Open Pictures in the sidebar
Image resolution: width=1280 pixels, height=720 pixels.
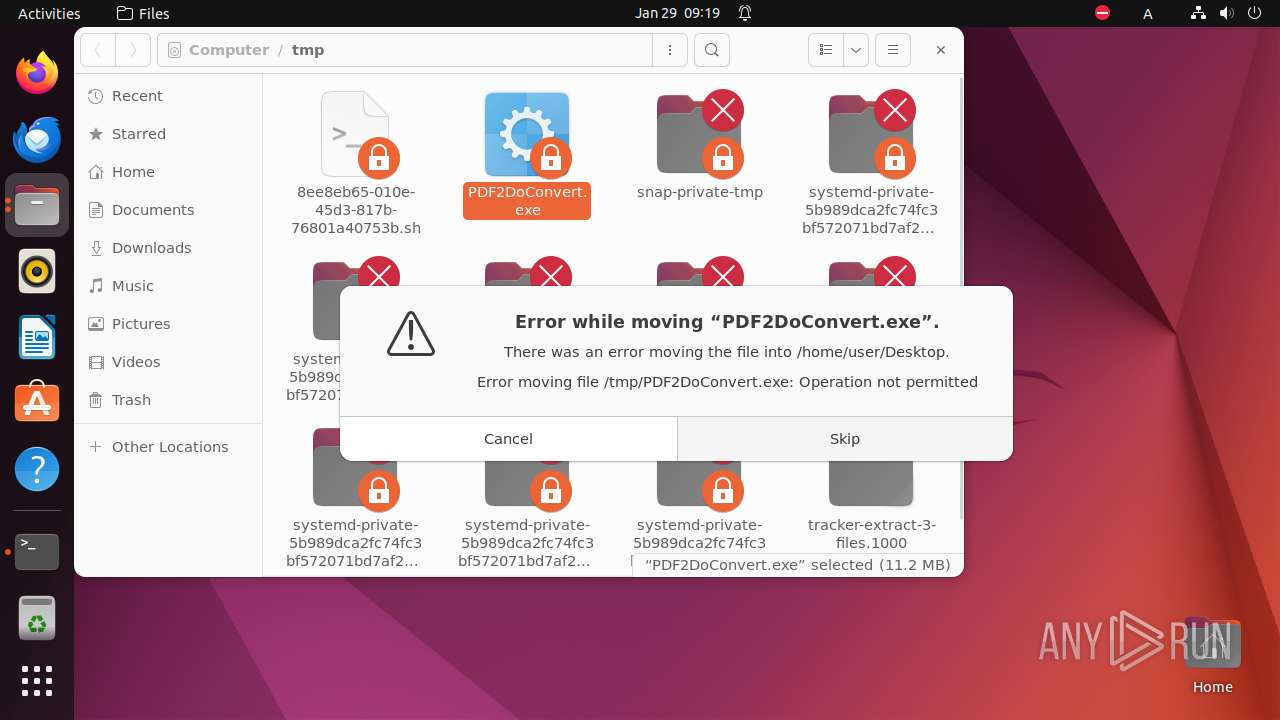pyautogui.click(x=168, y=324)
